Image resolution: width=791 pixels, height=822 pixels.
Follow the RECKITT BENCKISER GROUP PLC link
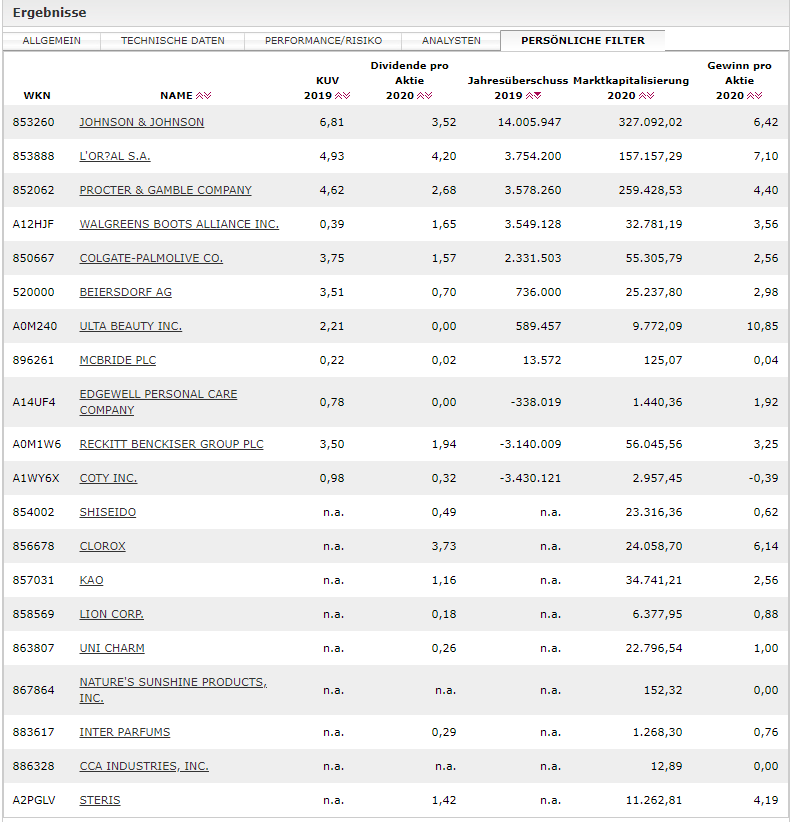[171, 444]
